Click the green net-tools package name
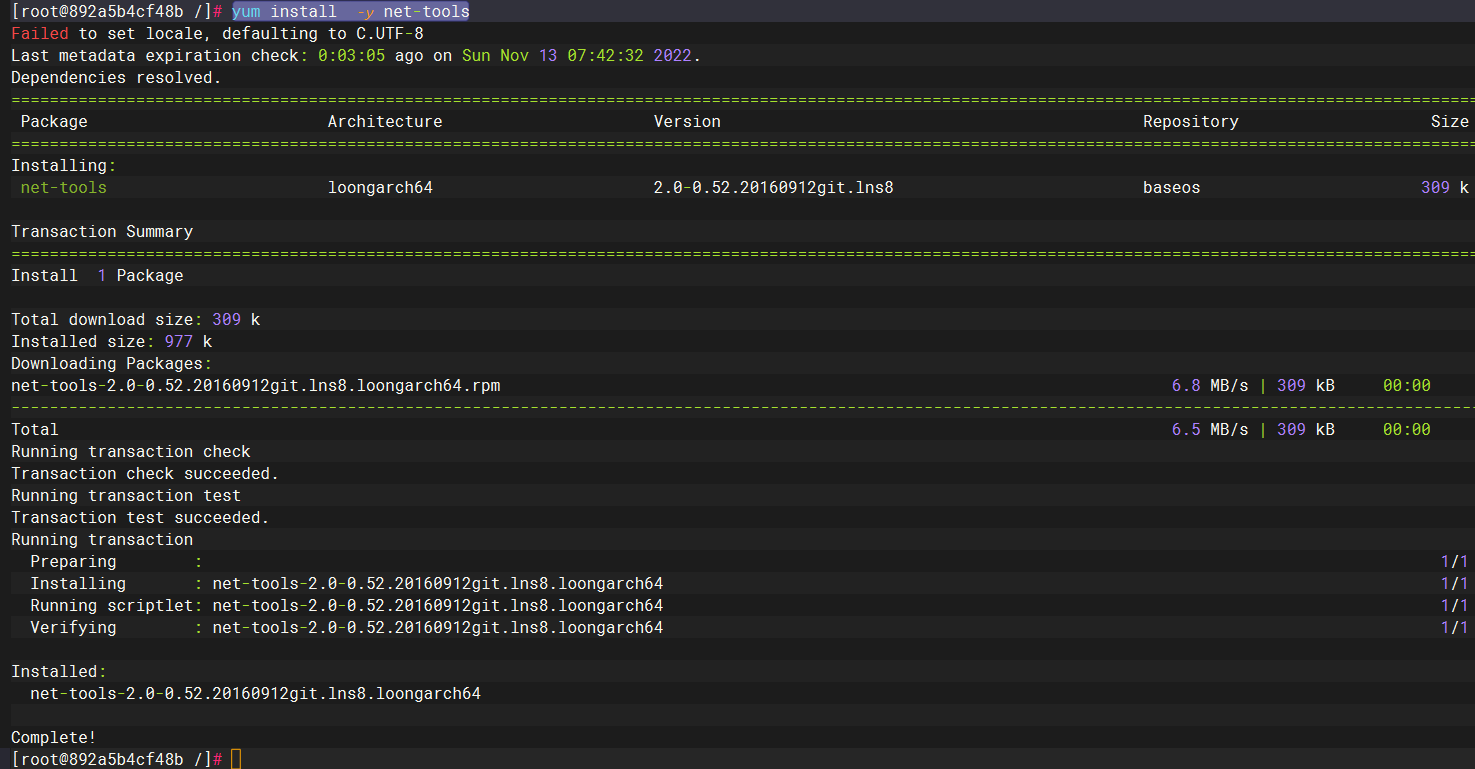1475x769 pixels. click(63, 187)
